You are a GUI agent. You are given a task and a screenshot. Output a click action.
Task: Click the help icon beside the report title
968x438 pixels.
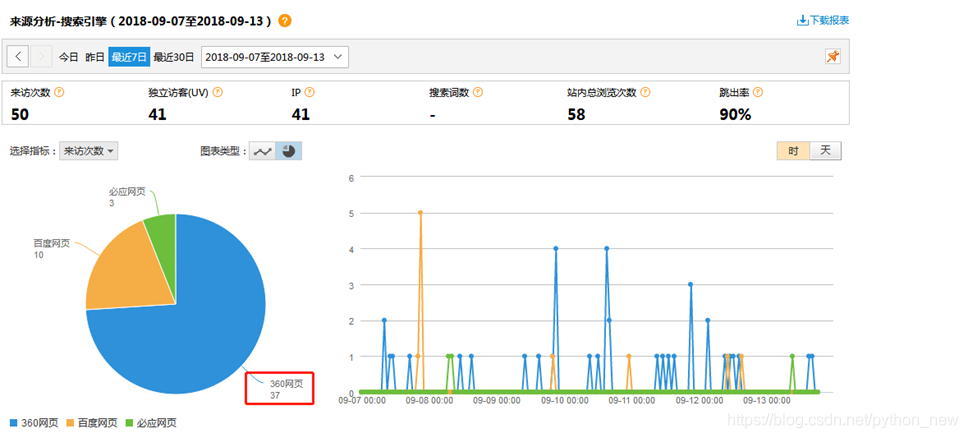click(285, 21)
